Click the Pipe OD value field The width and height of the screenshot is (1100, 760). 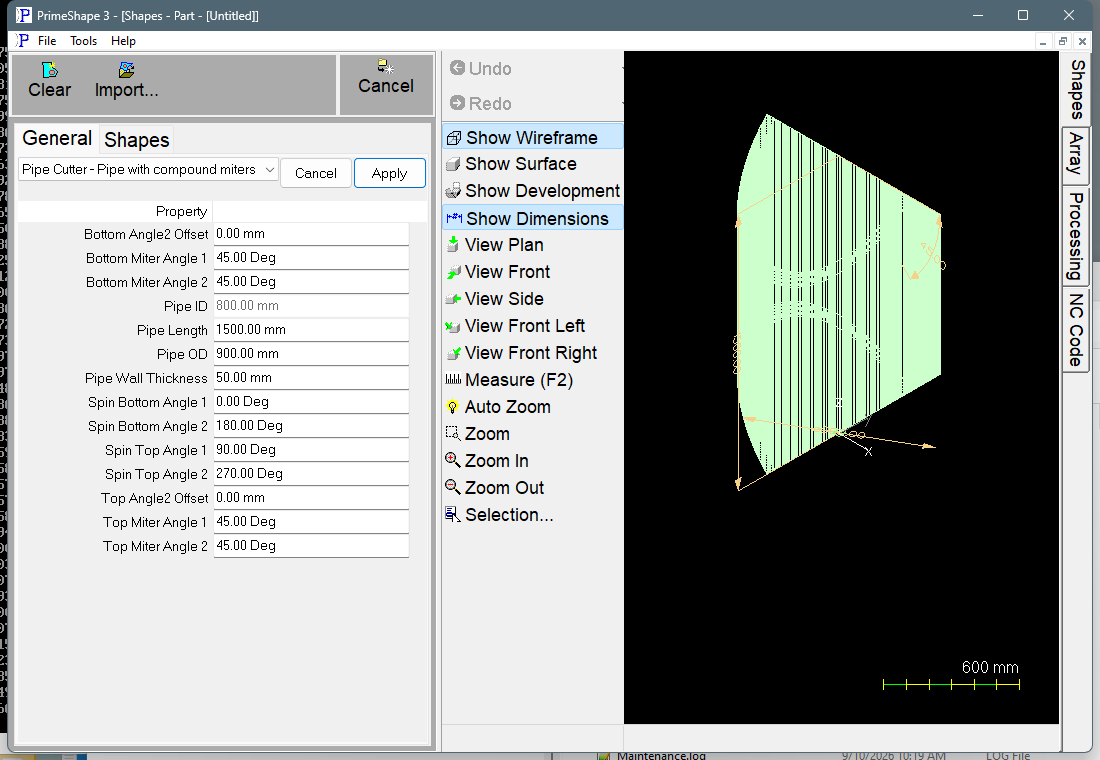tap(311, 354)
